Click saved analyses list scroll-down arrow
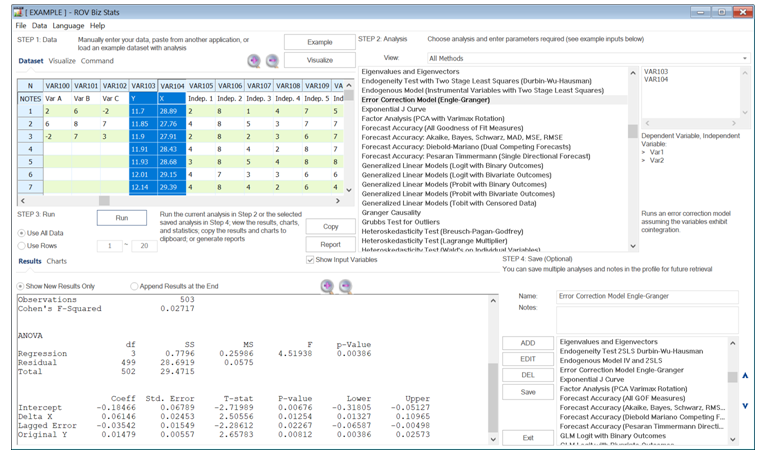 (733, 439)
